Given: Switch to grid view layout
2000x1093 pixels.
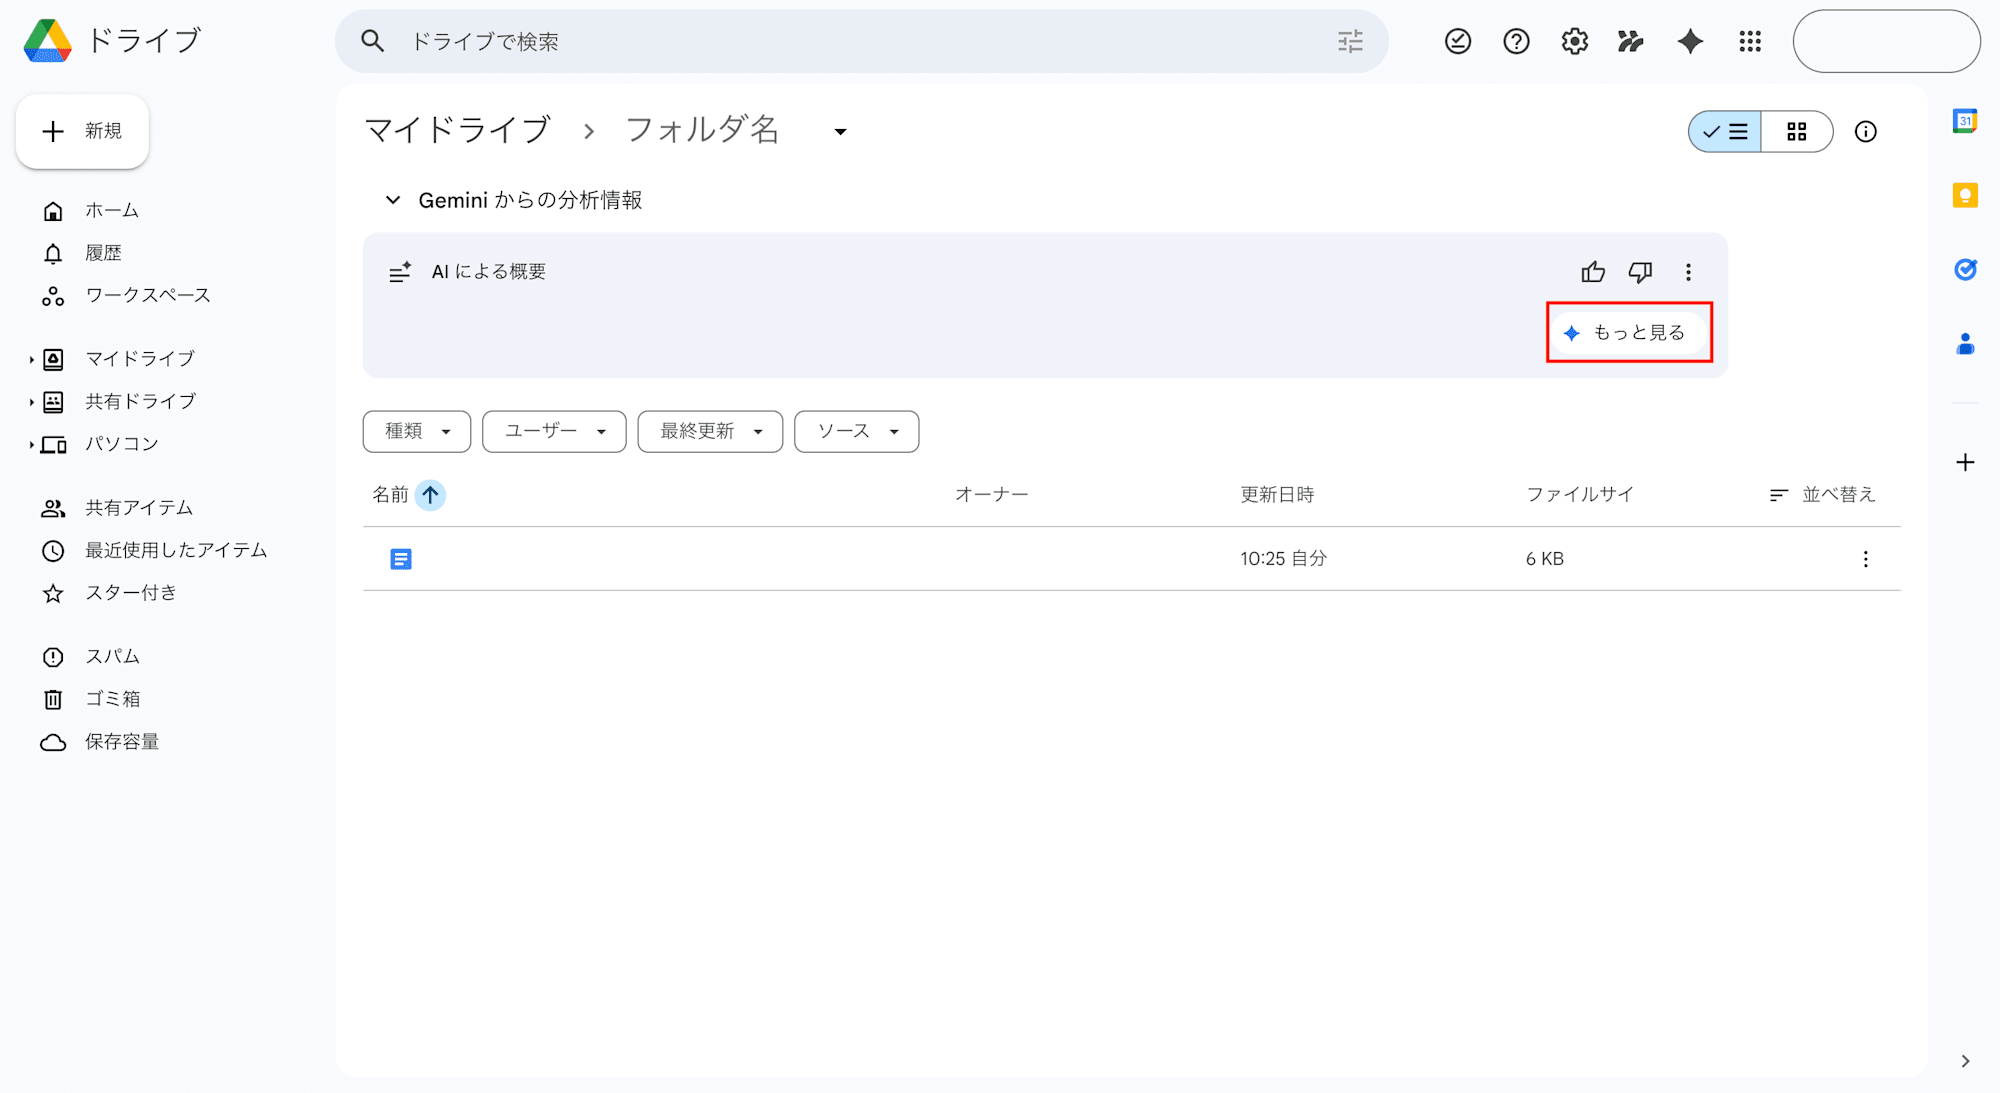Looking at the screenshot, I should tap(1797, 131).
